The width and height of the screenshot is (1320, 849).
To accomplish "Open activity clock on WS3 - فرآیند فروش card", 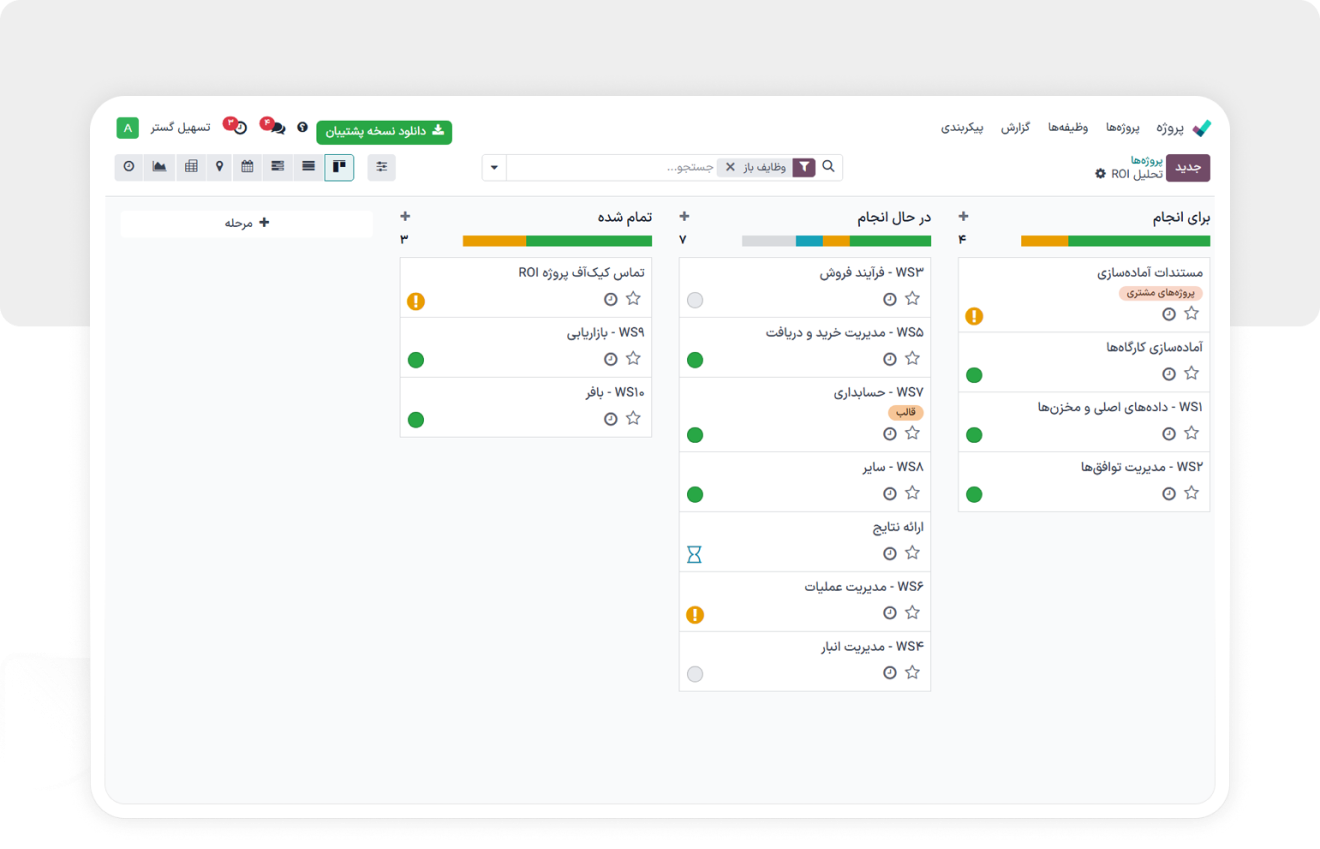I will pos(889,299).
